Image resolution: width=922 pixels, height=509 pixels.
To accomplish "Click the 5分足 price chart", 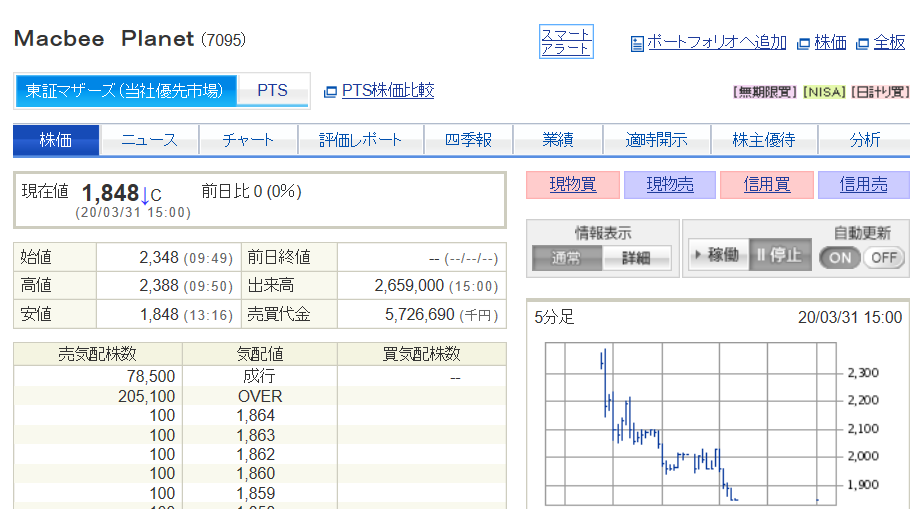I will [690, 423].
